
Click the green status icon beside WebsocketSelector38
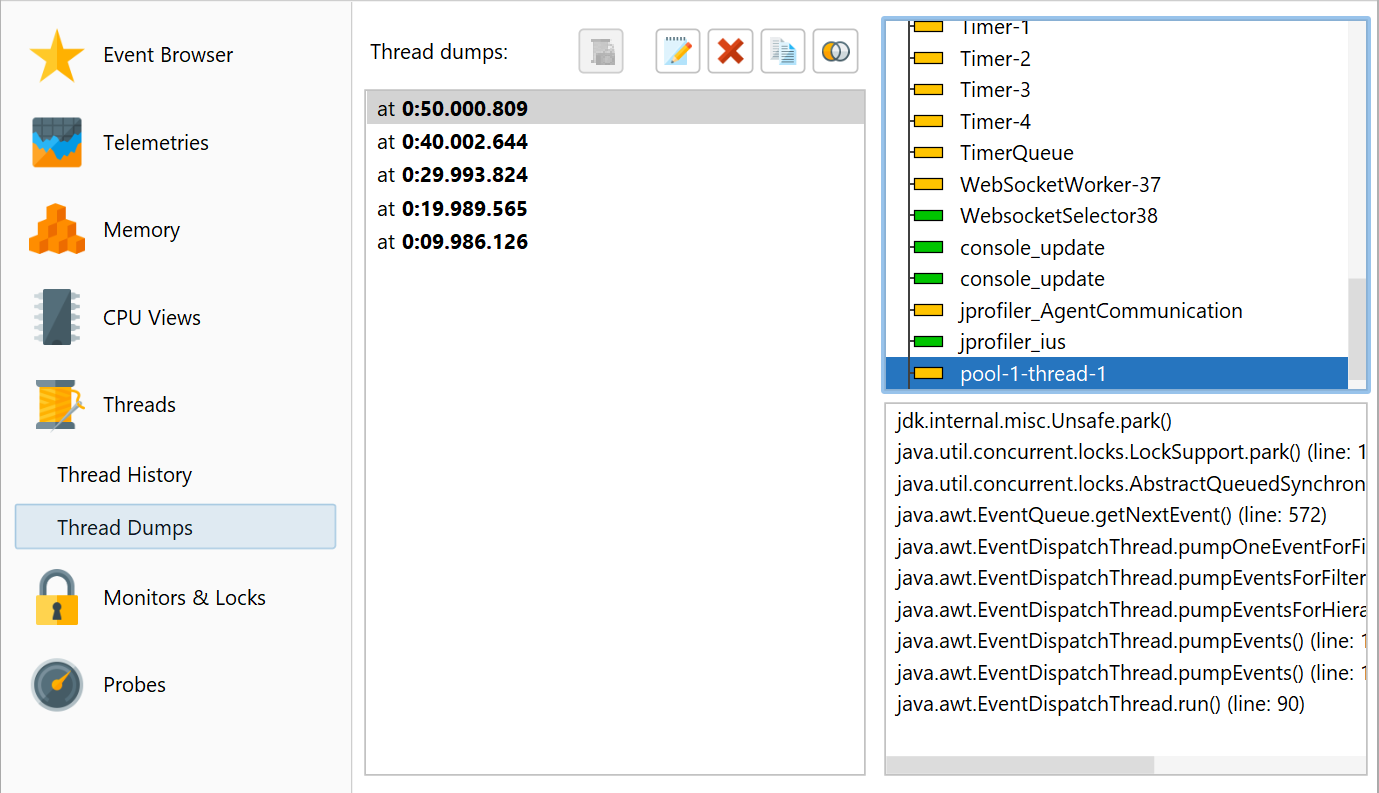pyautogui.click(x=929, y=217)
